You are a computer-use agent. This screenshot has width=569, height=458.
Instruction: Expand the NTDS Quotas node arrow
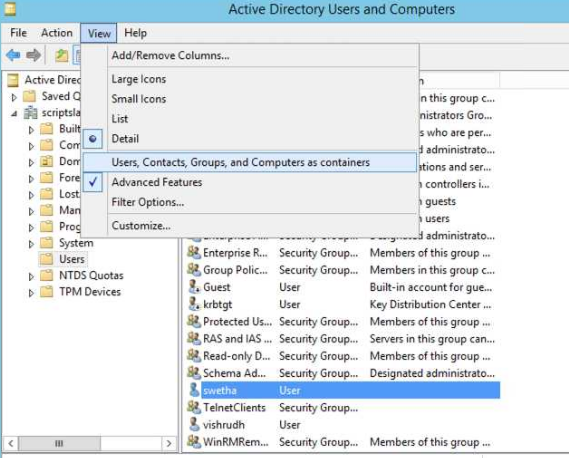tap(32, 277)
